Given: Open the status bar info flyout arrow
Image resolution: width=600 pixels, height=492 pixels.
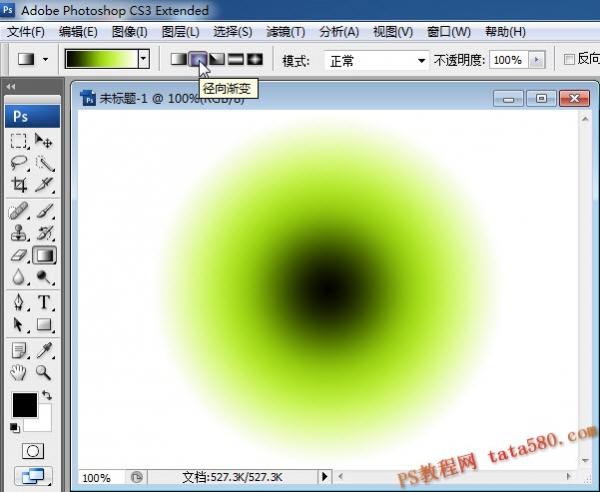Looking at the screenshot, I should (324, 476).
